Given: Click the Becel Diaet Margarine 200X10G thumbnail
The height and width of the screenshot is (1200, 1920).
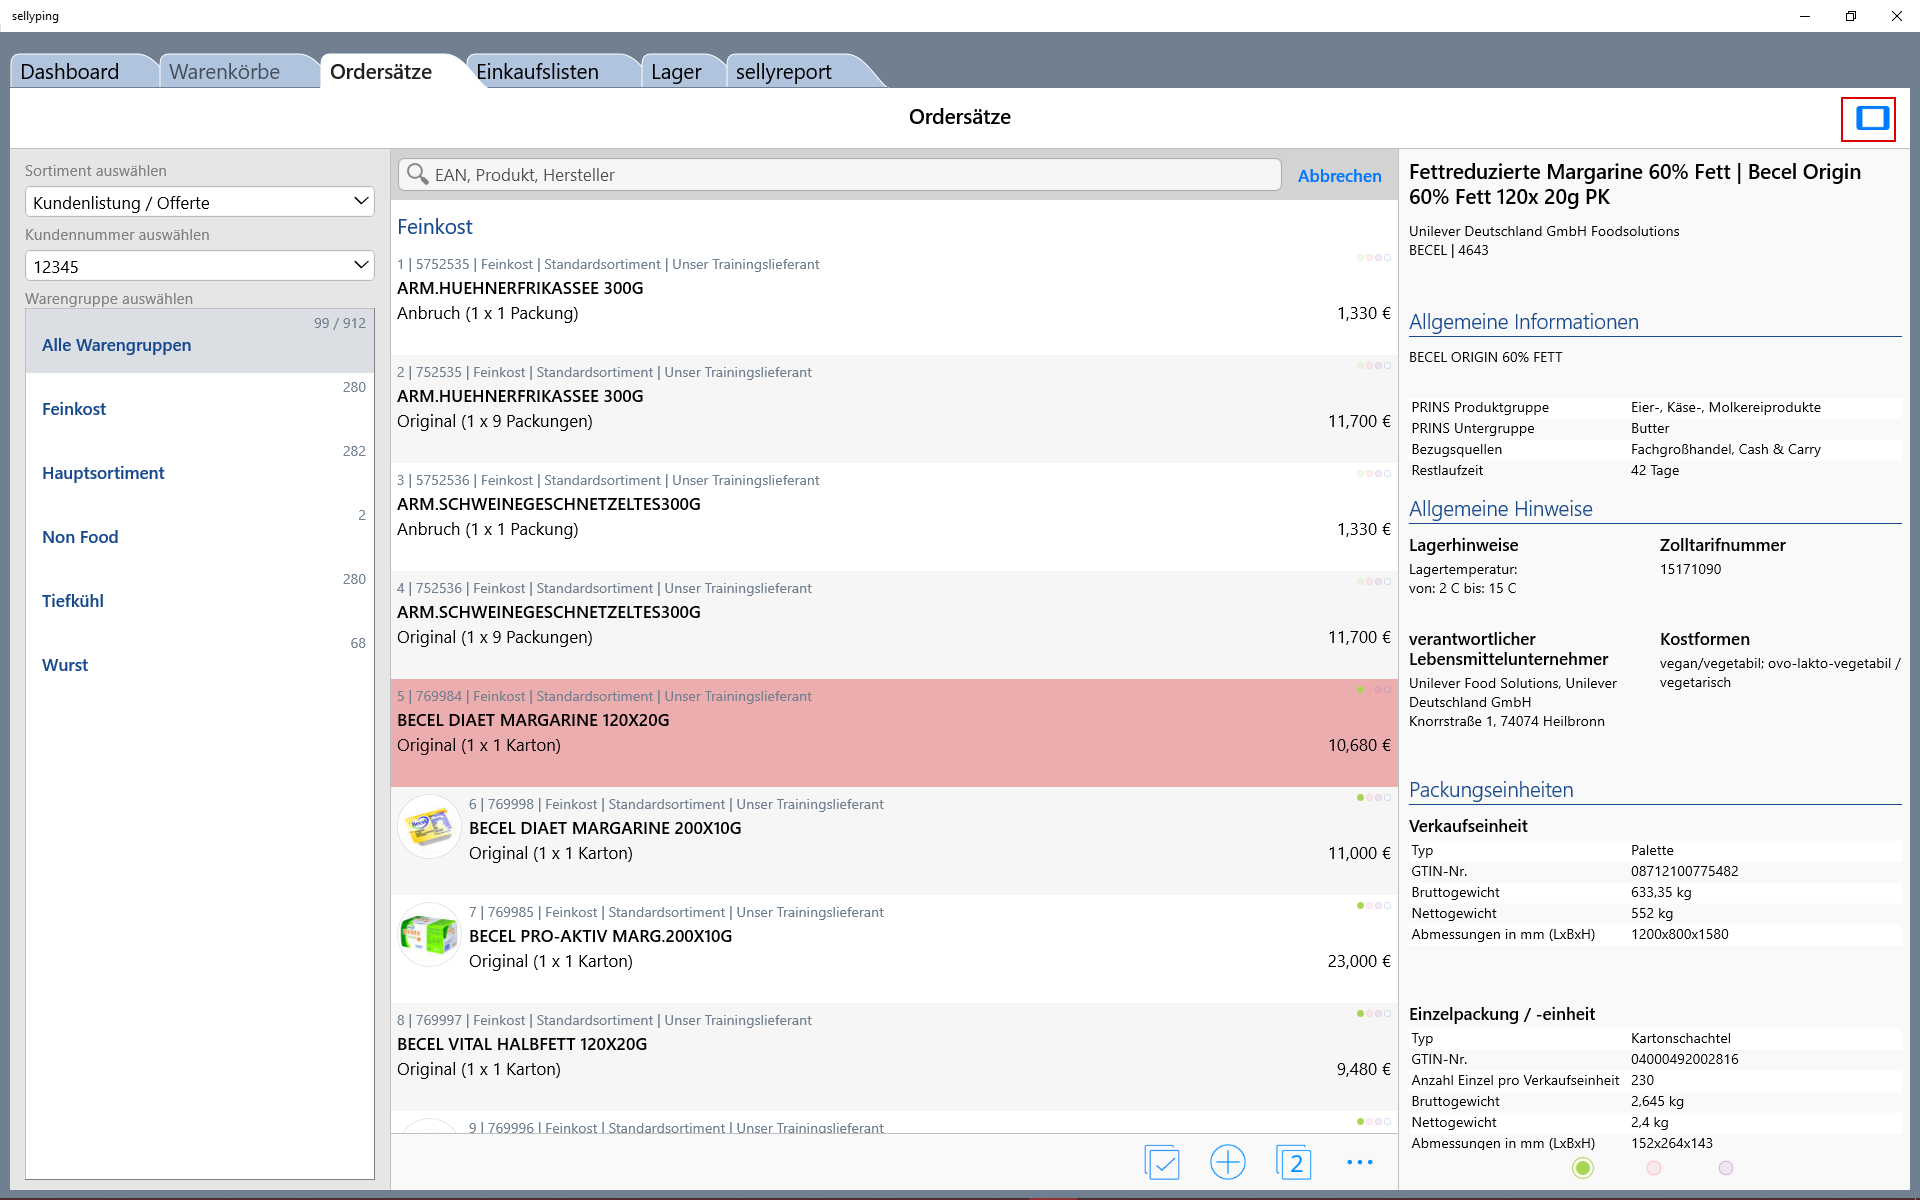Looking at the screenshot, I should coord(429,827).
